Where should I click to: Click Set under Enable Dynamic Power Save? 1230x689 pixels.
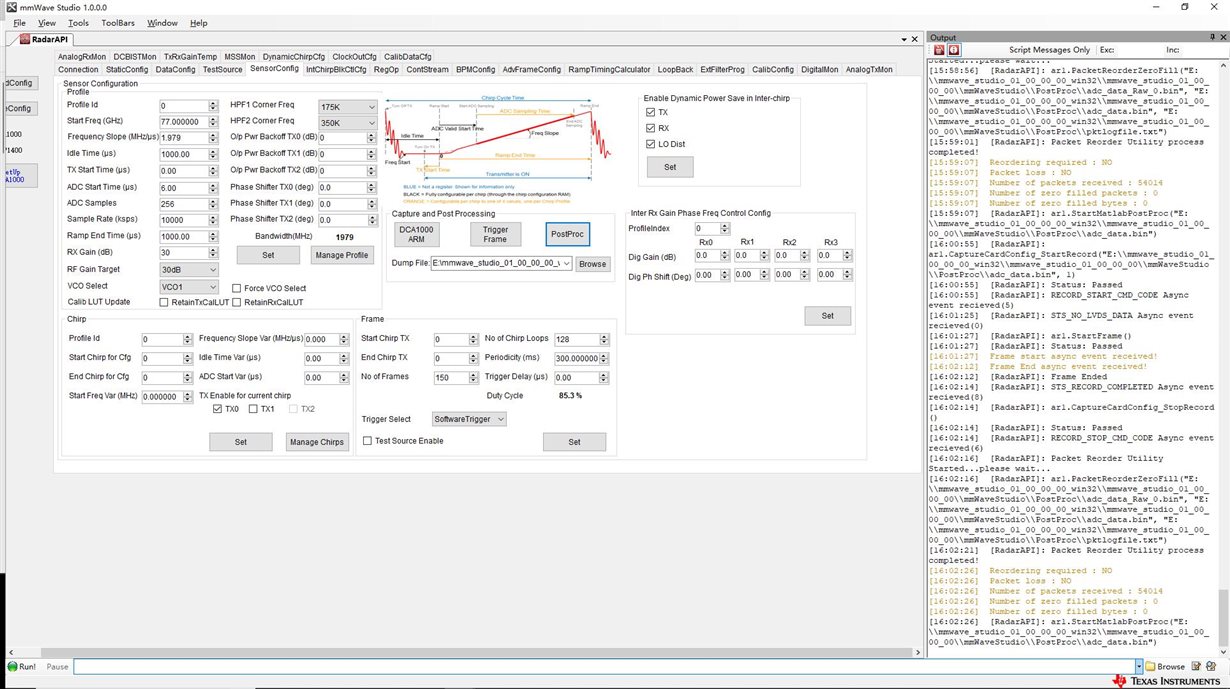670,168
